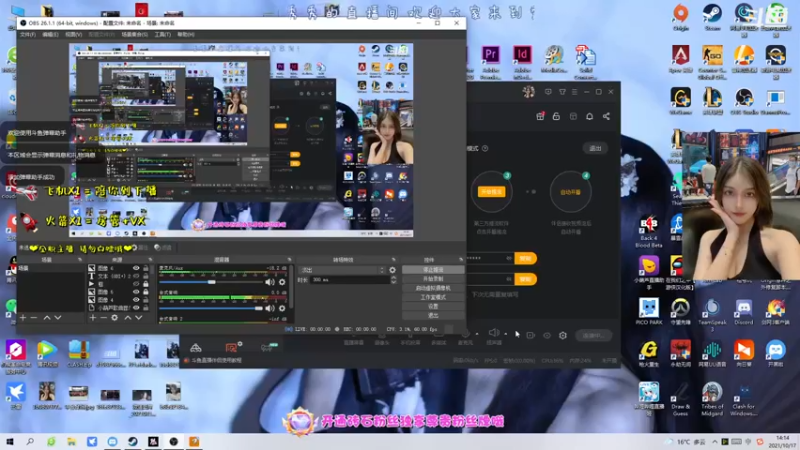Click the 开始录制 button in OBS

pos(433,279)
